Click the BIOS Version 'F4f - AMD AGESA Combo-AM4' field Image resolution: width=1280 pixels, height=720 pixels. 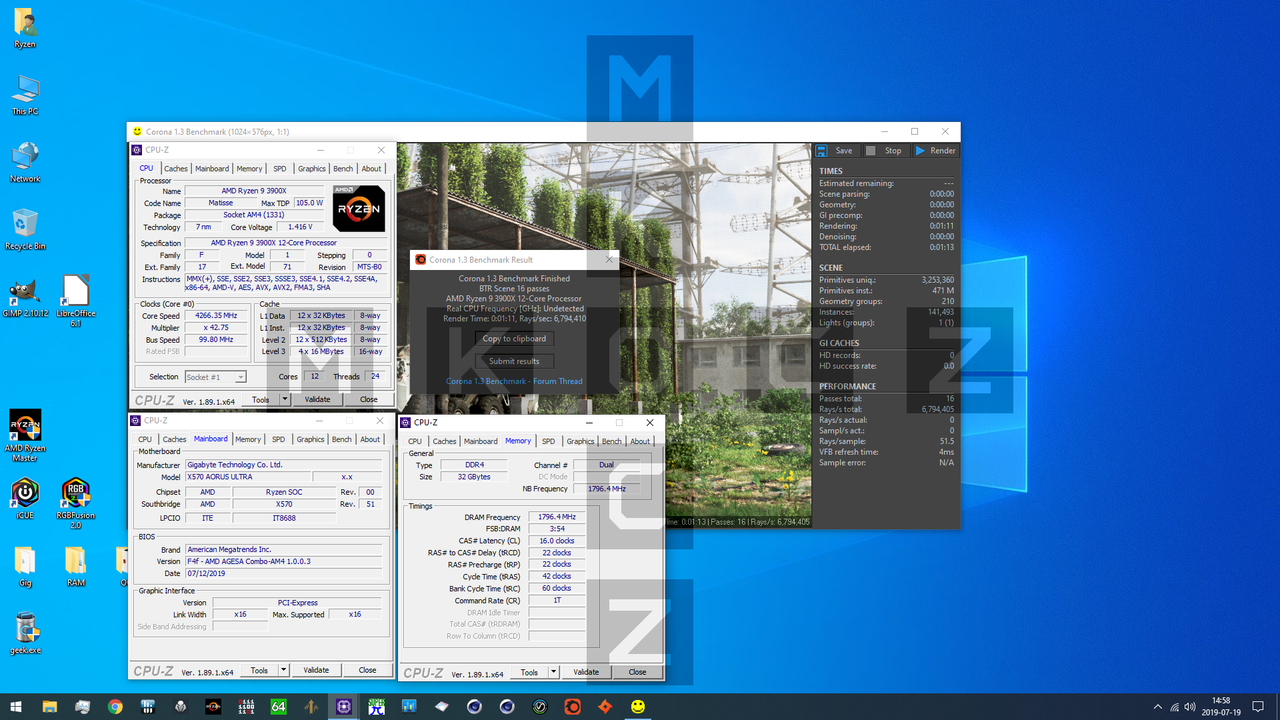point(284,561)
